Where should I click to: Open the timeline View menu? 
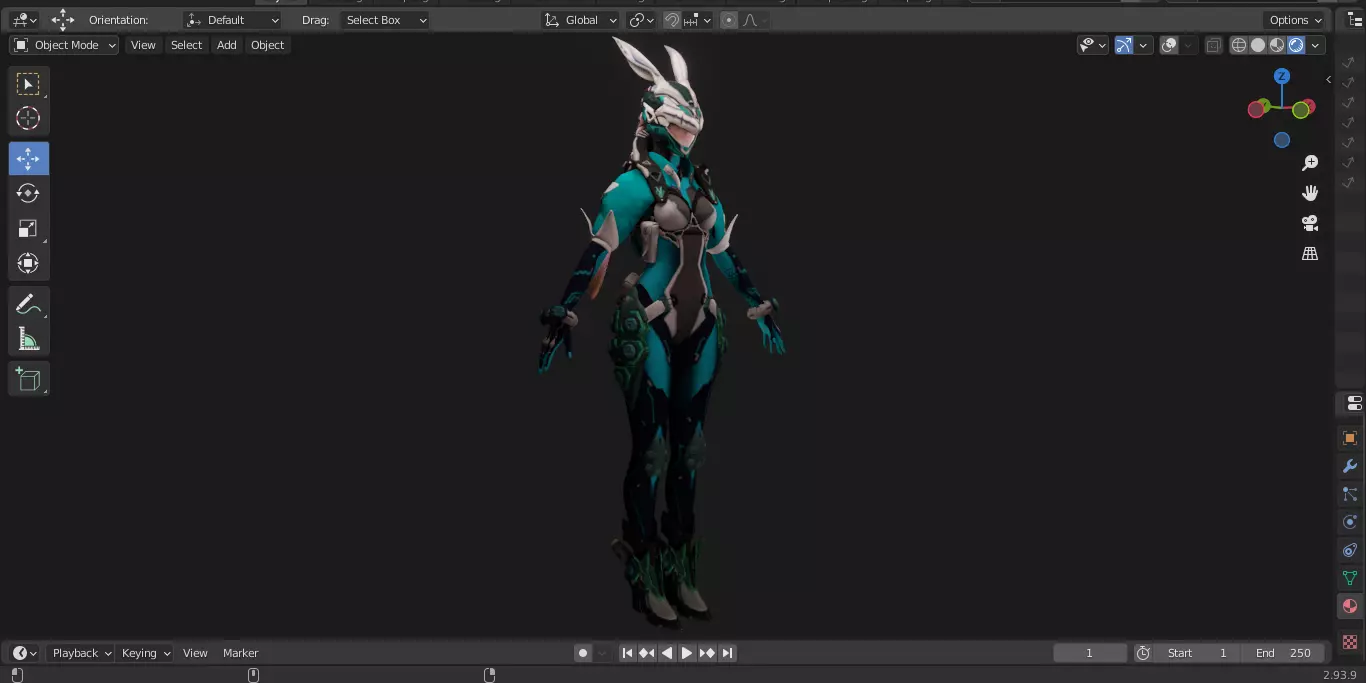coord(195,653)
